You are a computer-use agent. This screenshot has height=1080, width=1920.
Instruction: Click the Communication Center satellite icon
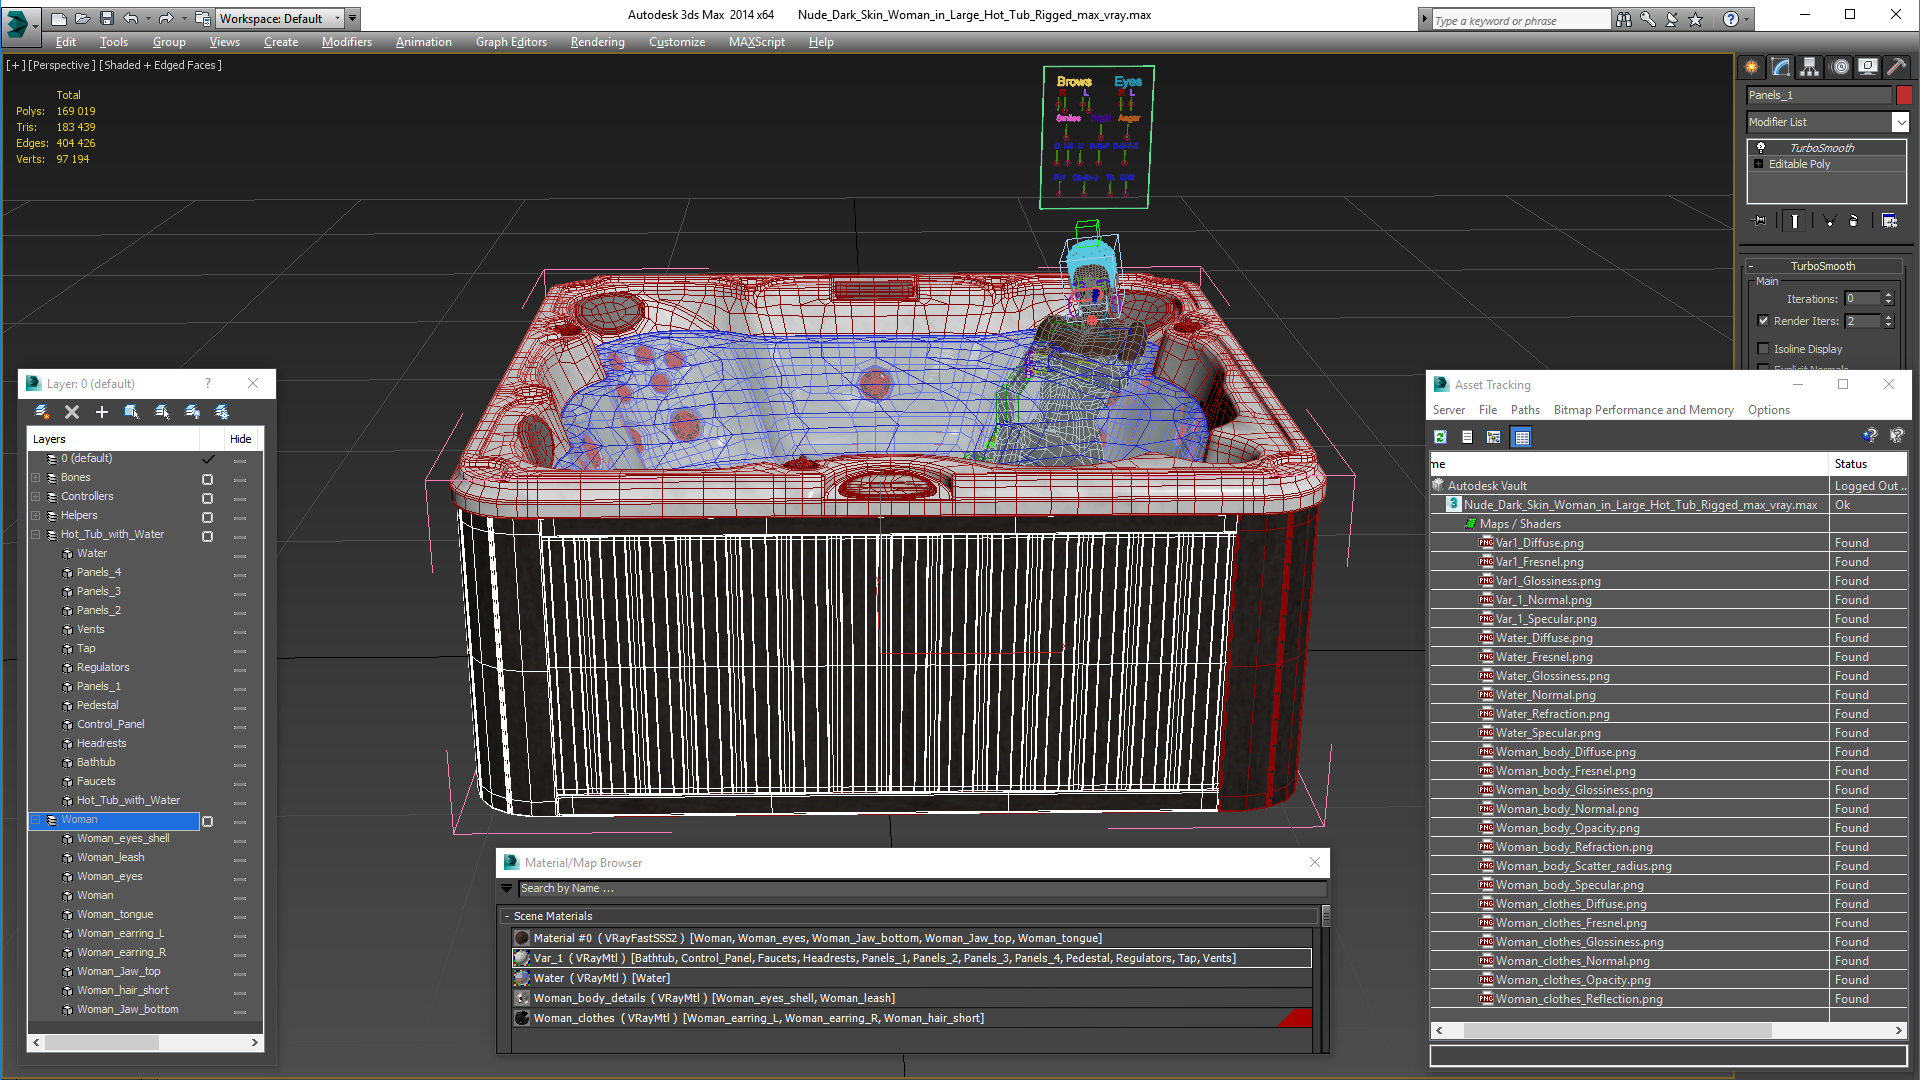1672,19
